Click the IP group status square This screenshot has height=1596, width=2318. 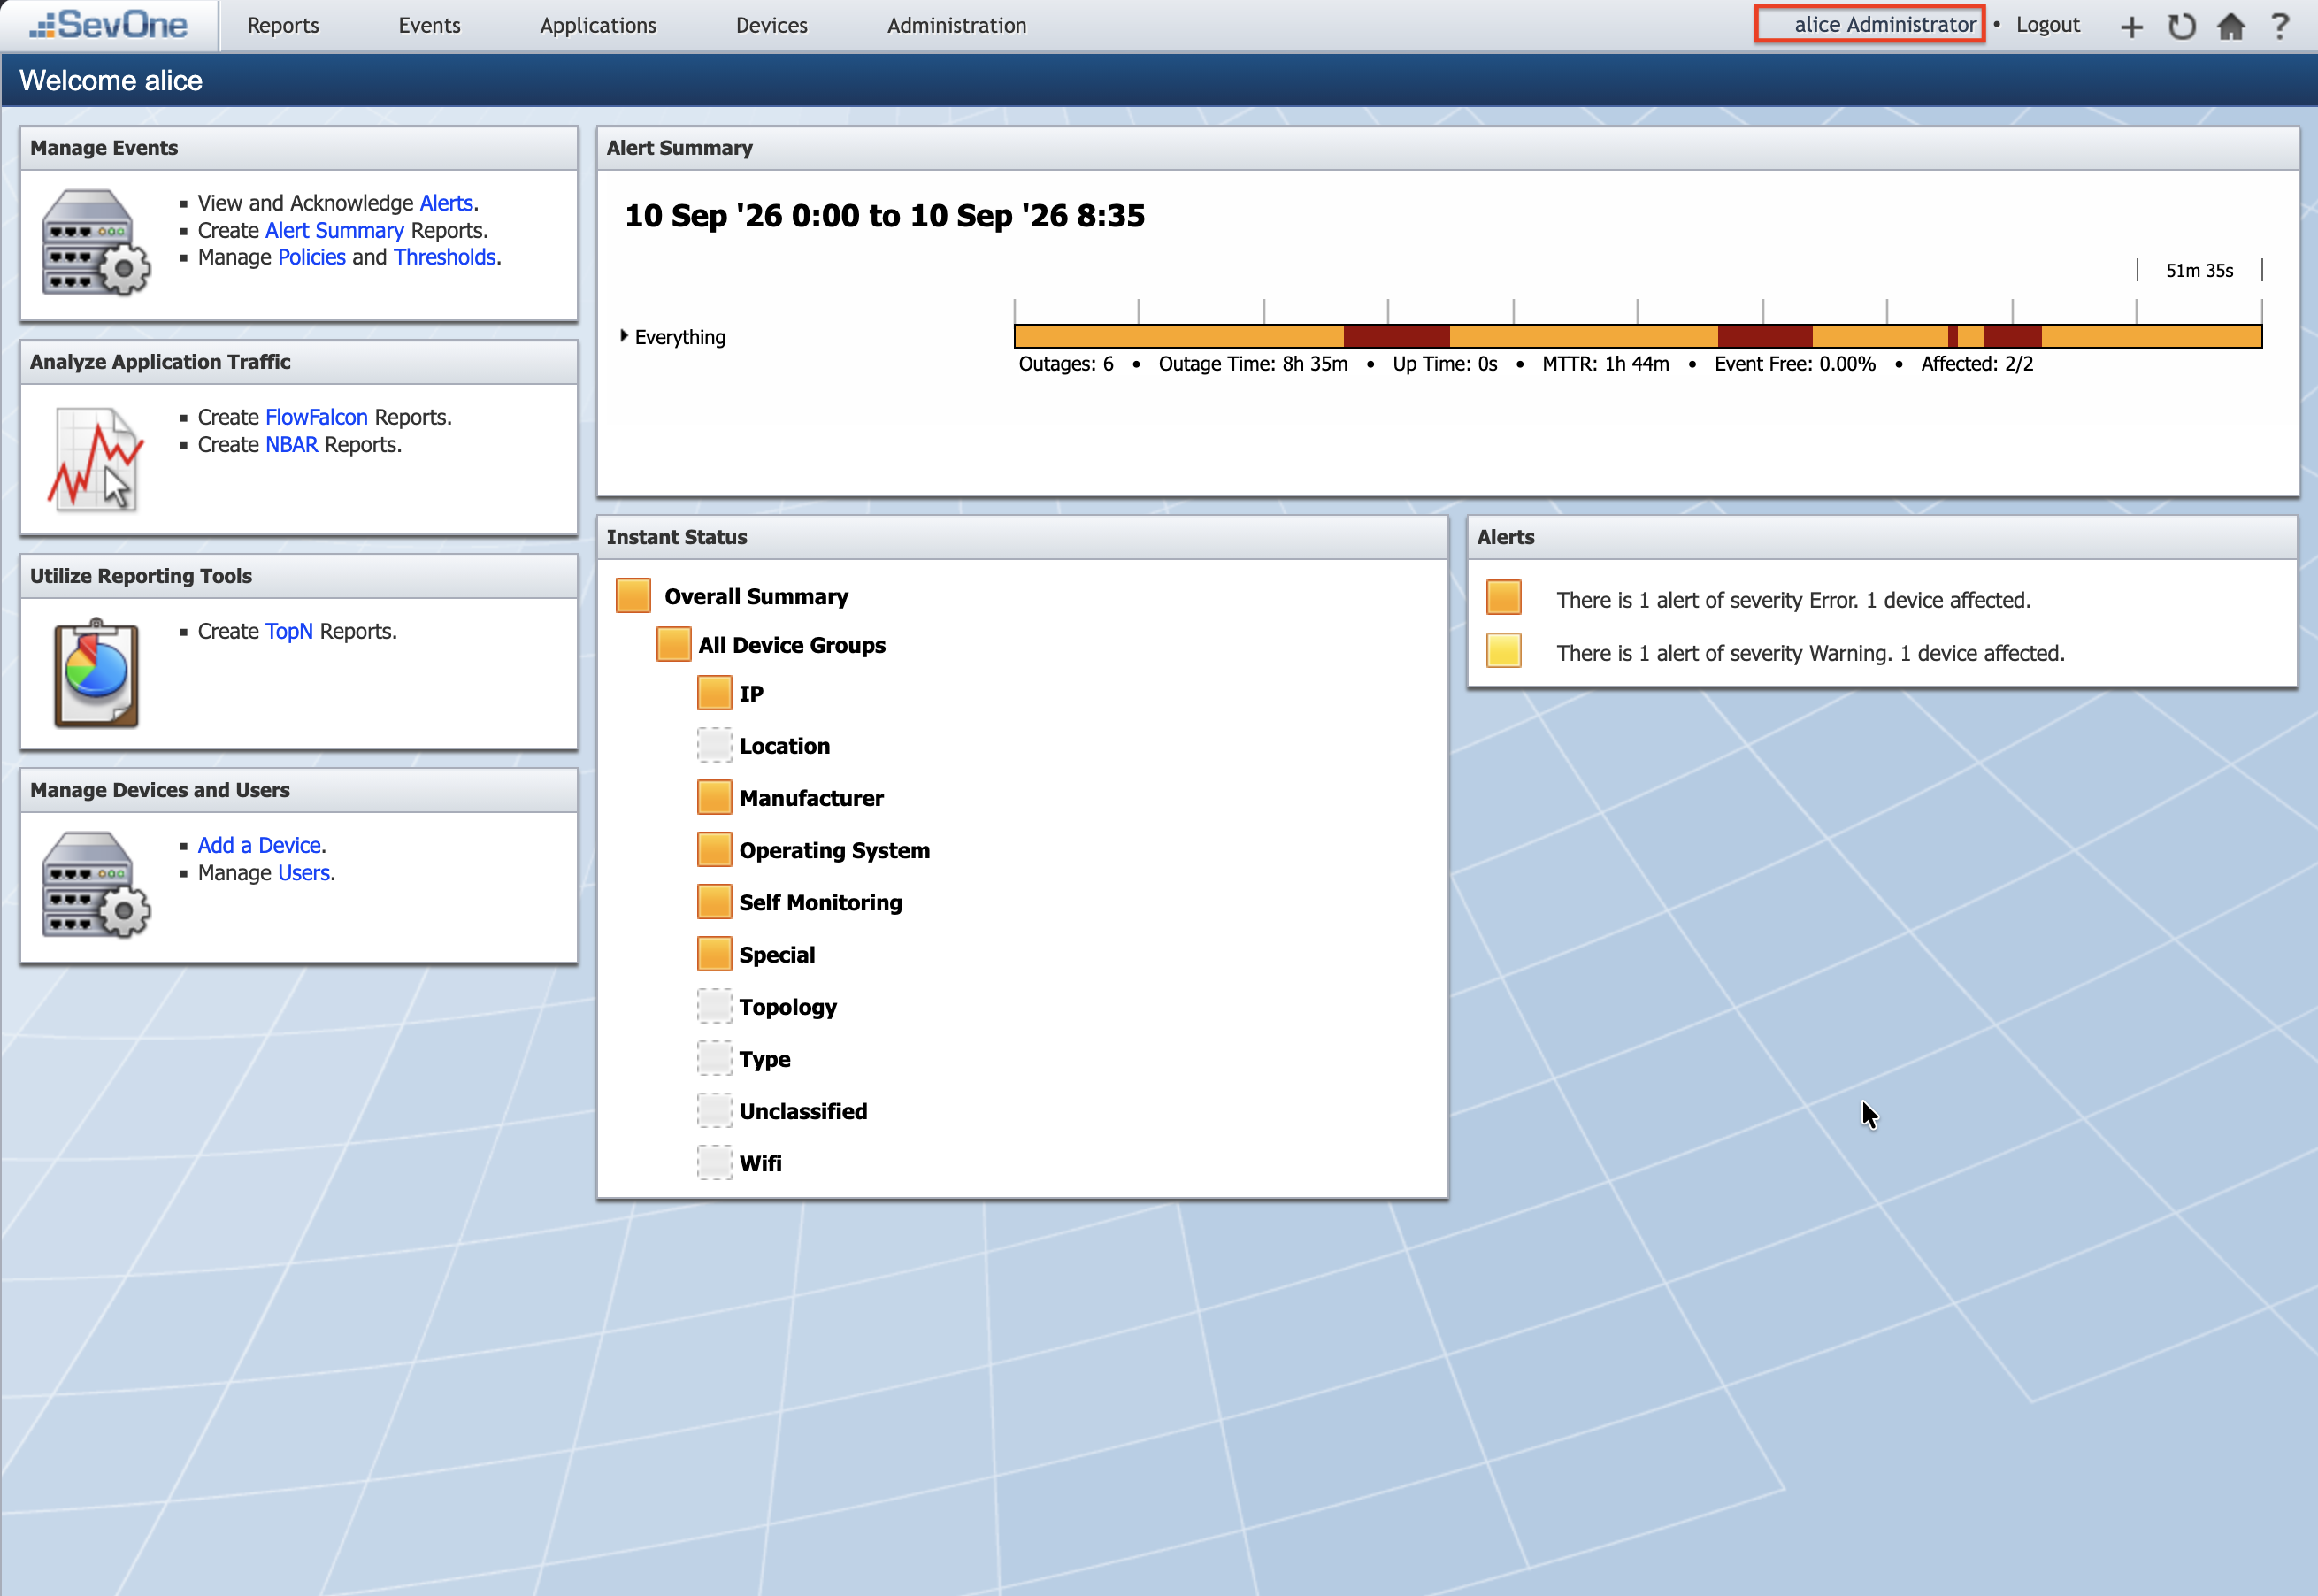click(714, 692)
